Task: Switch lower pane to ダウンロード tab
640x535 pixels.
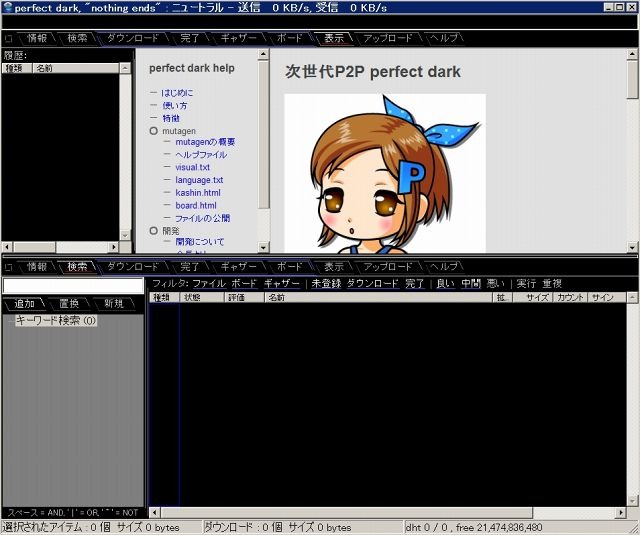Action: tap(132, 266)
